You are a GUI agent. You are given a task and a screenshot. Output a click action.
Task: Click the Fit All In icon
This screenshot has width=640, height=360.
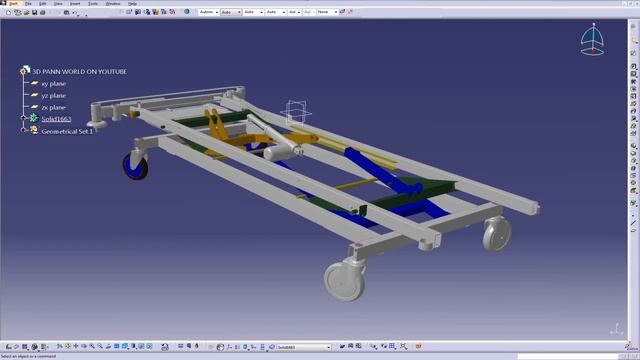[68, 346]
